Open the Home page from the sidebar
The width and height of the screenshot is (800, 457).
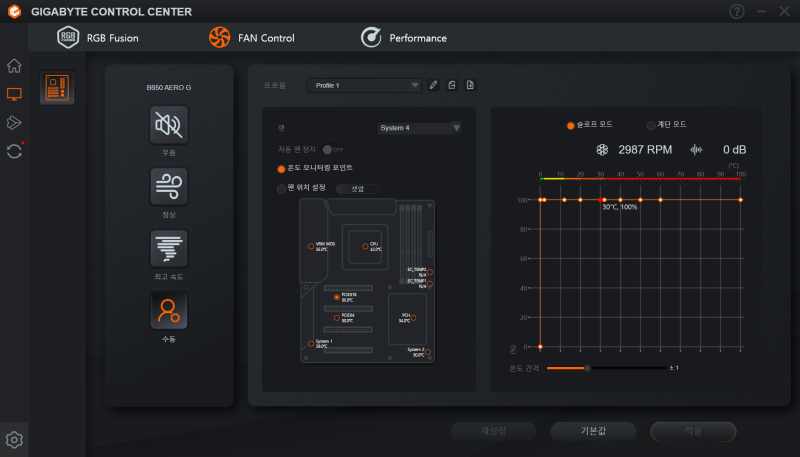click(x=14, y=65)
